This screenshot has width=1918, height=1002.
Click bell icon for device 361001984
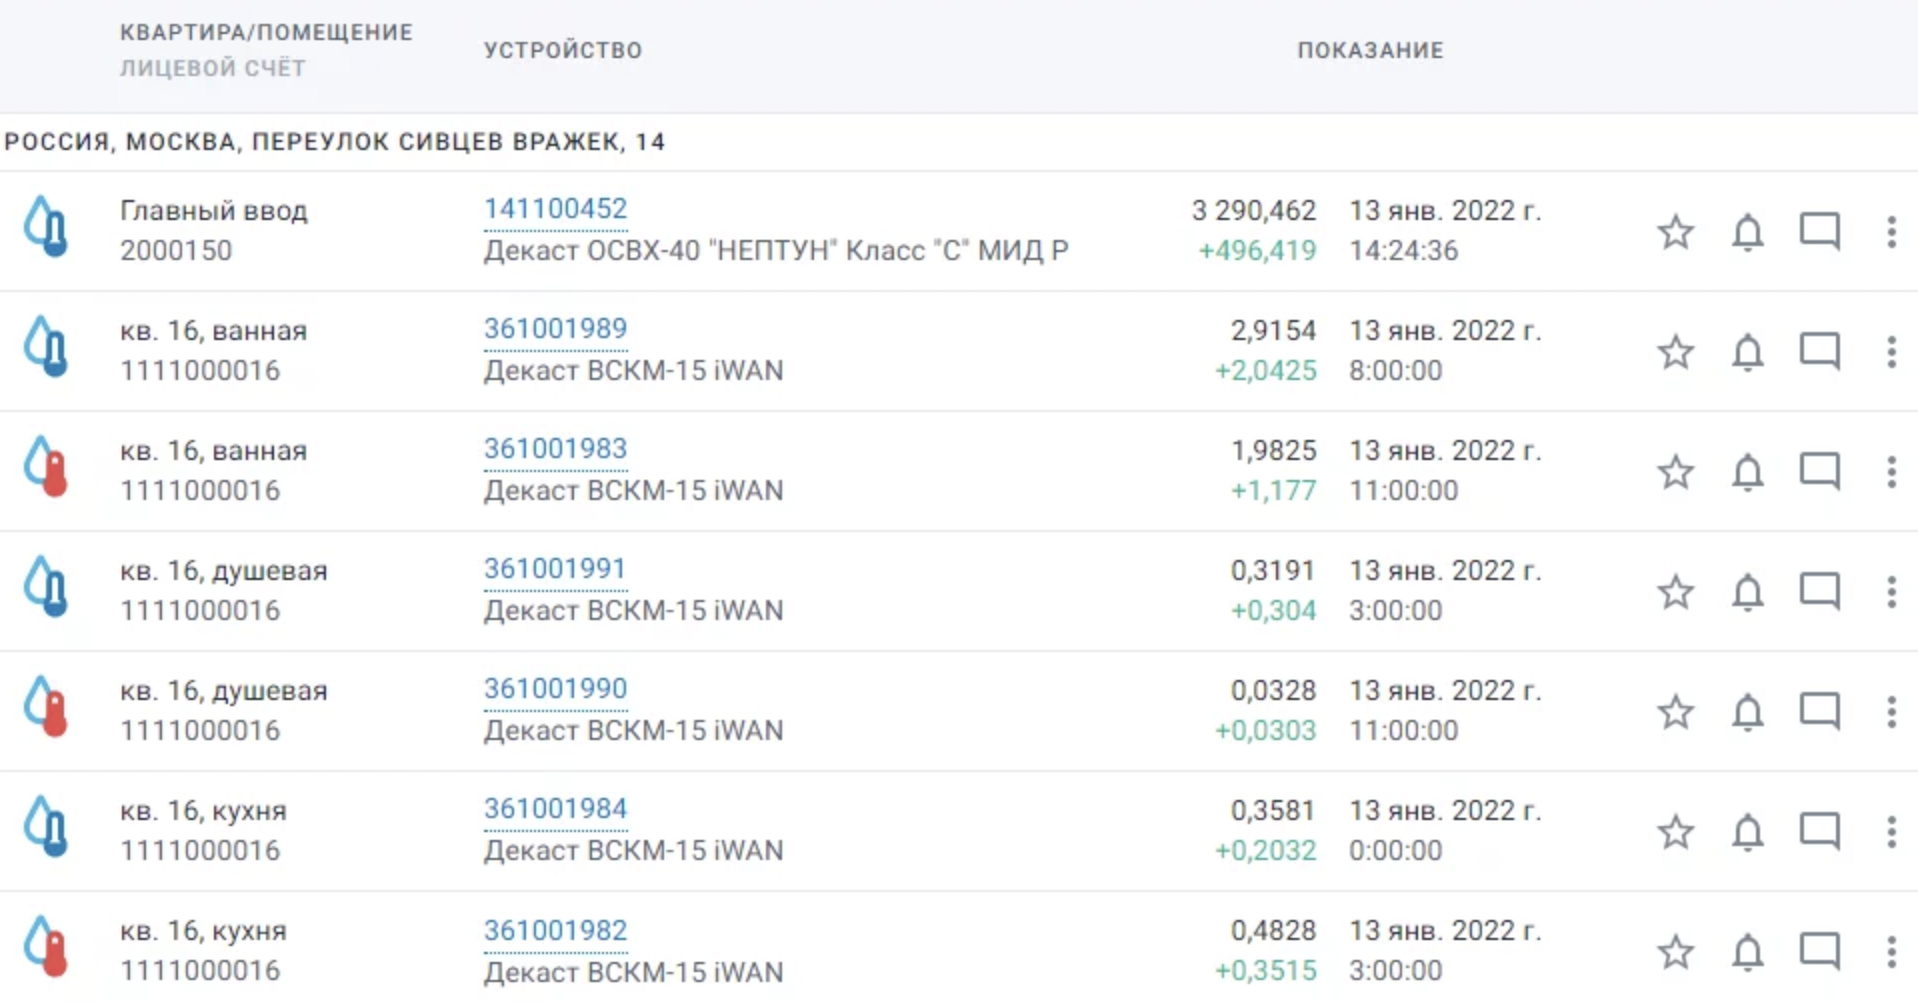[x=1747, y=832]
